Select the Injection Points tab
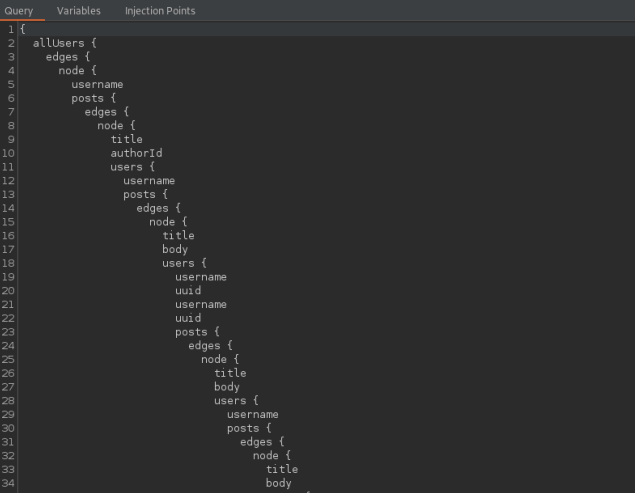The height and width of the screenshot is (493, 635). pyautogui.click(x=160, y=11)
